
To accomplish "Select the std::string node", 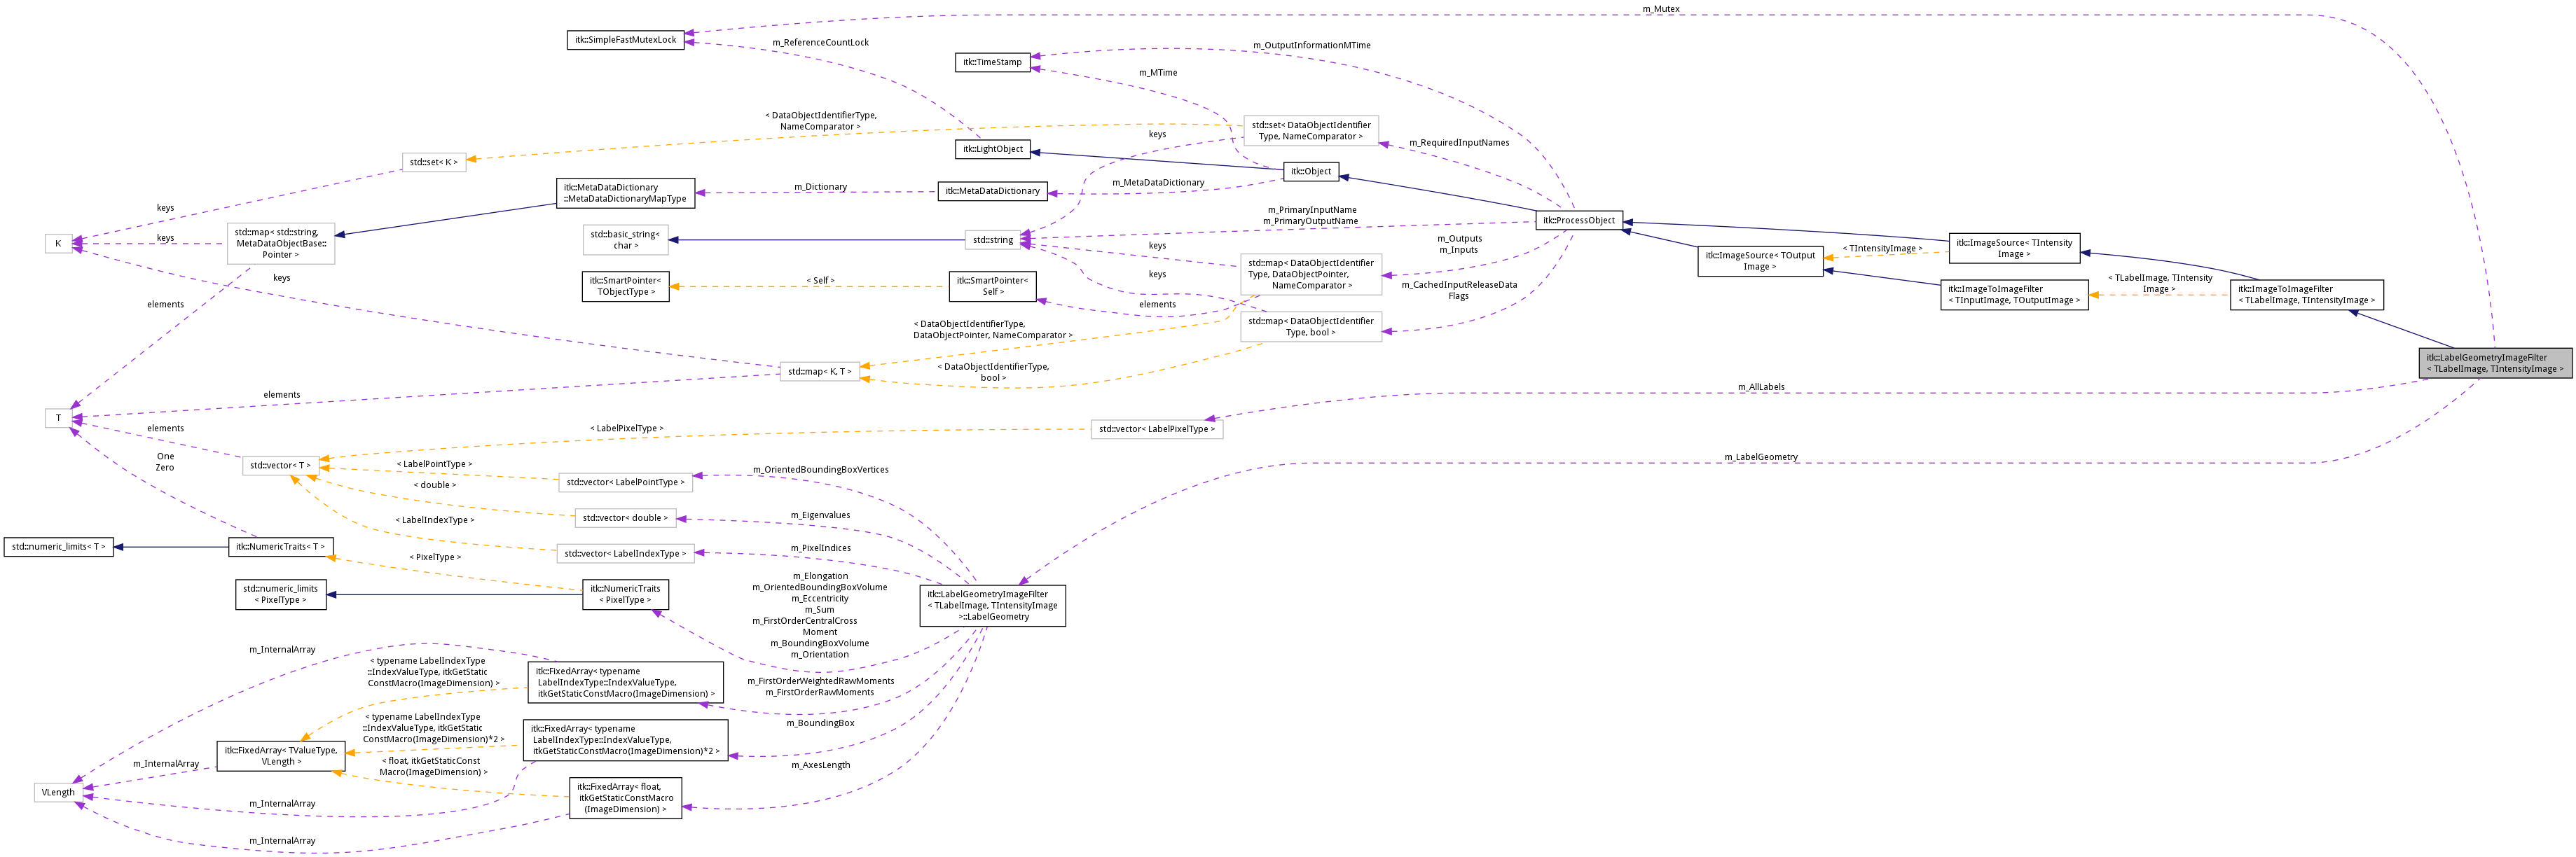I will click(992, 240).
